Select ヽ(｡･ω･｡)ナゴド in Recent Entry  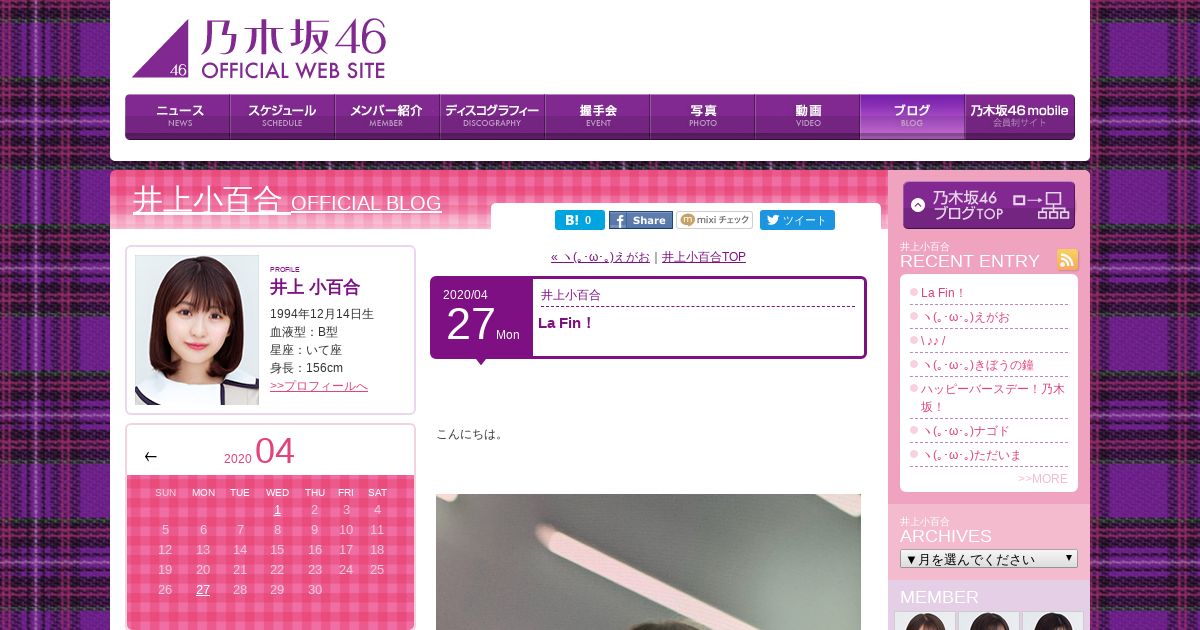tap(965, 431)
